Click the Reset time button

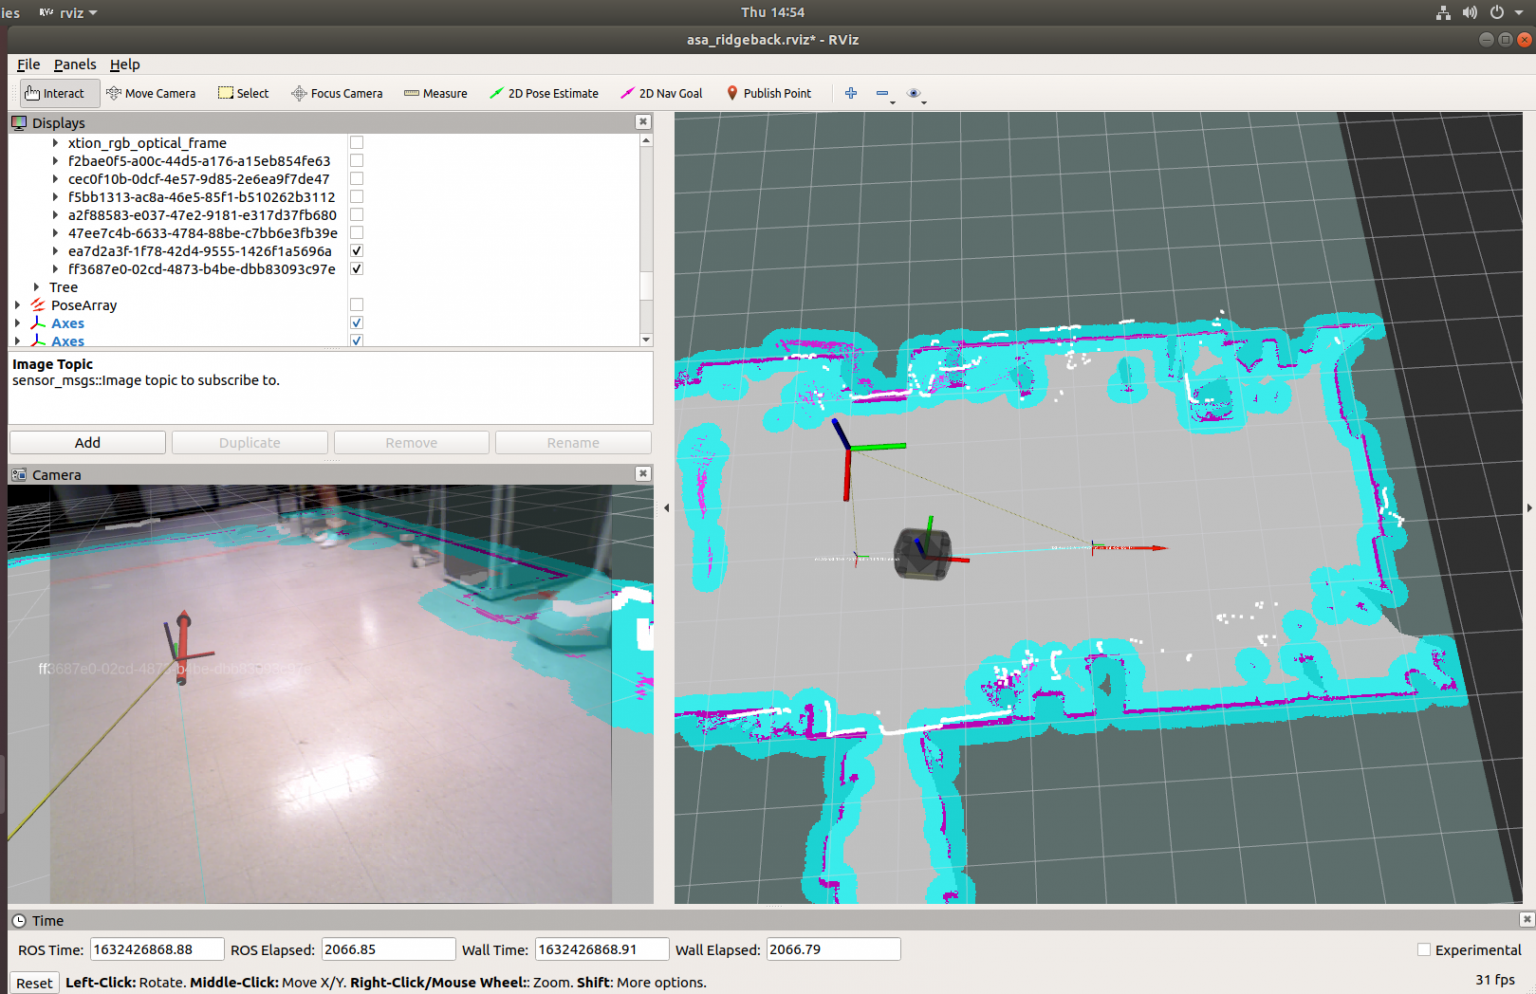point(34,983)
